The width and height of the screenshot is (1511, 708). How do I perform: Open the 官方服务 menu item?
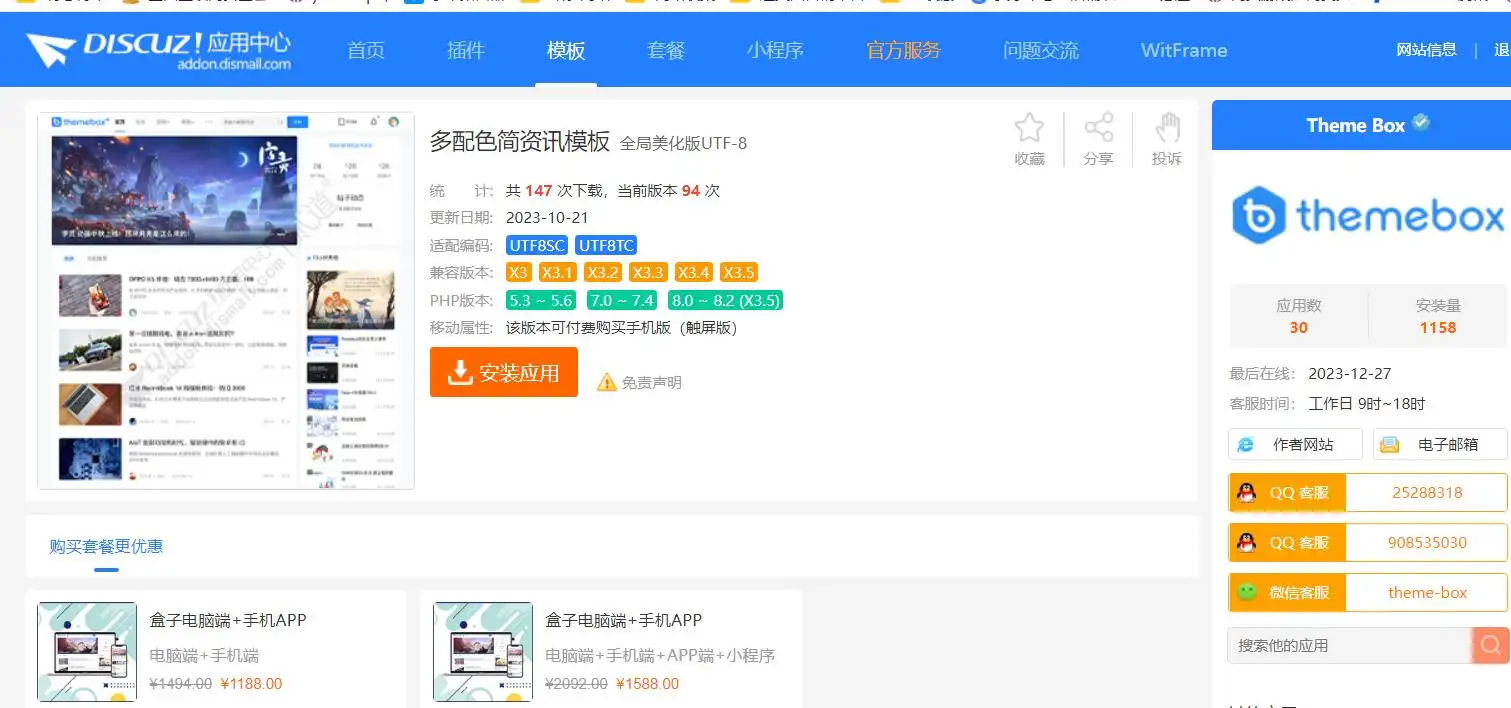(903, 50)
